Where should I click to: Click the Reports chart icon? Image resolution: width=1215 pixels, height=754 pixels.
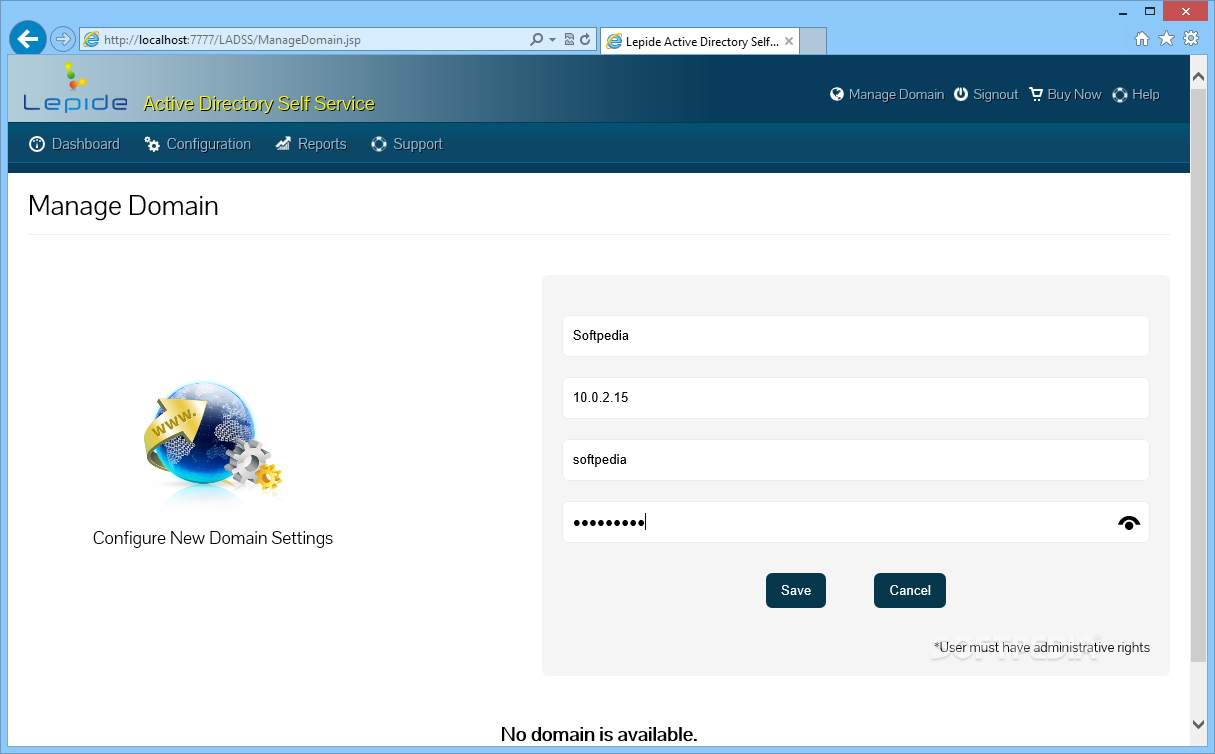(283, 144)
